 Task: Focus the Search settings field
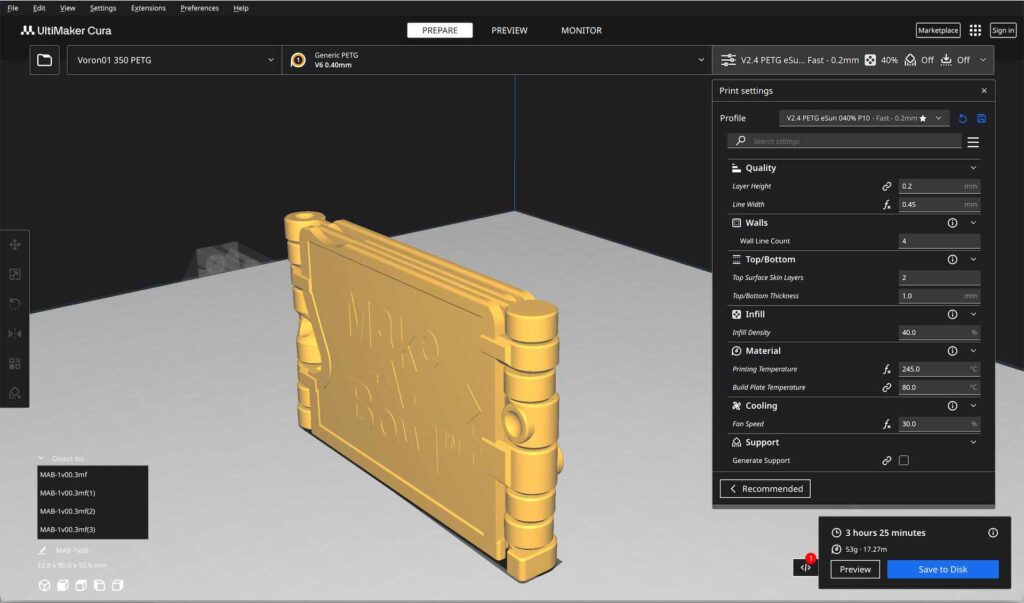pos(844,141)
